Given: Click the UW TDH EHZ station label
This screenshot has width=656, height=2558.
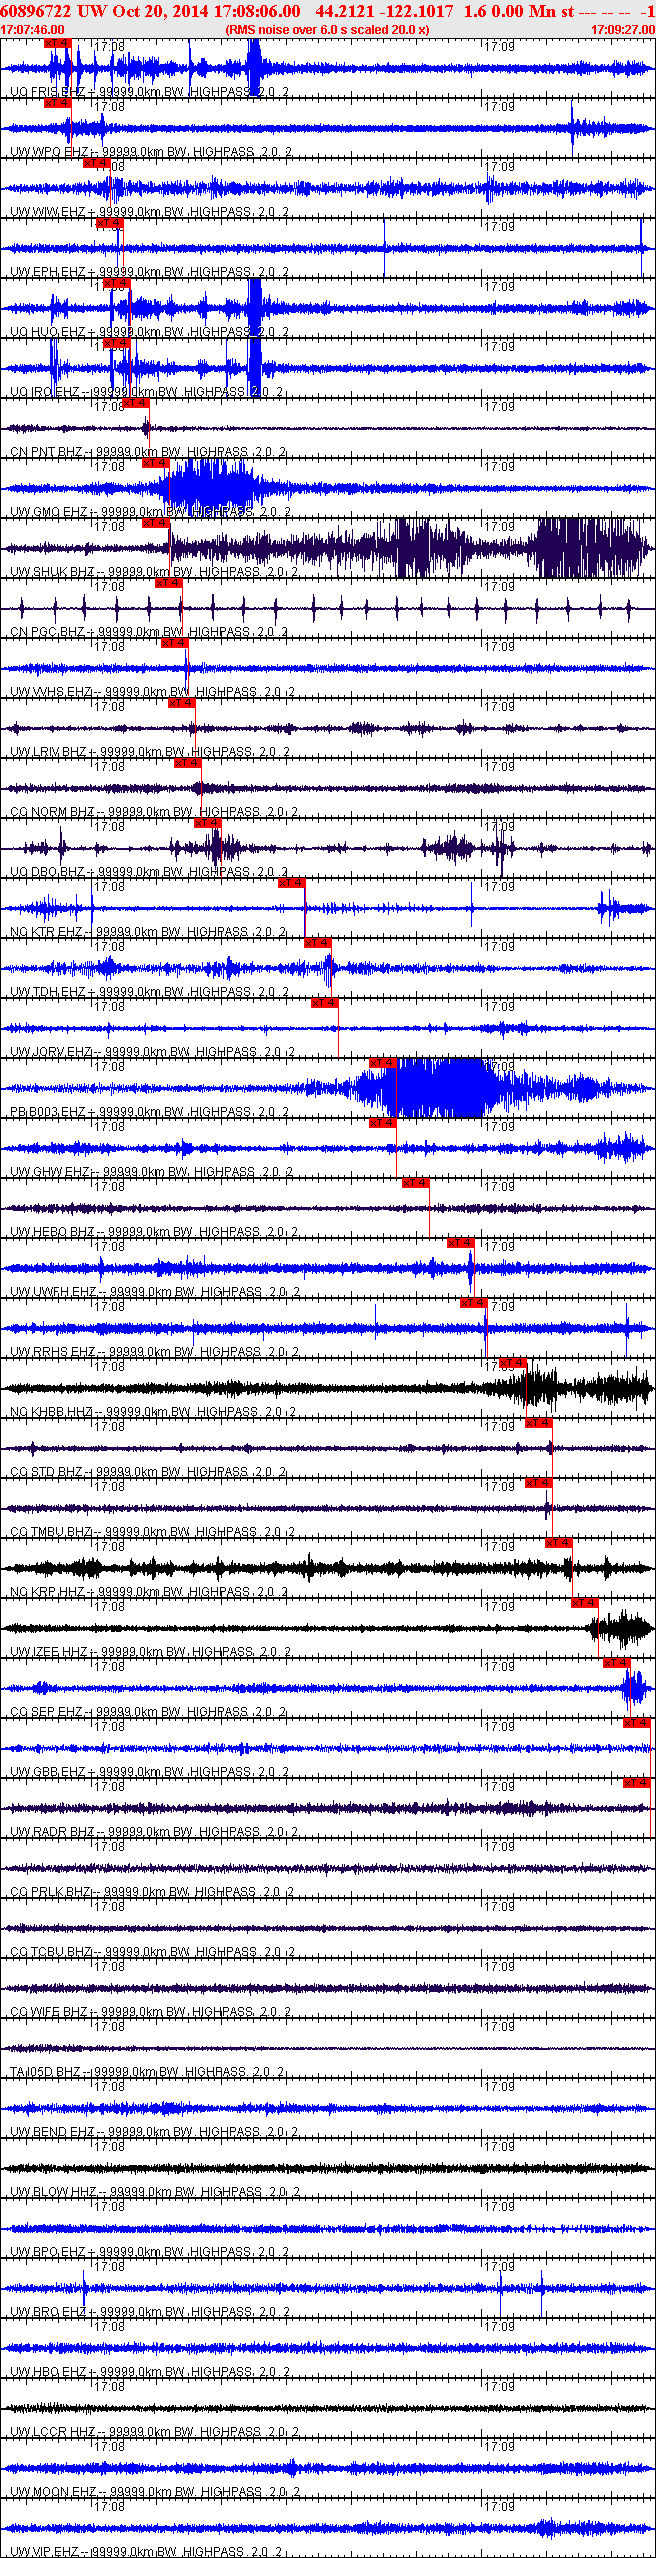Looking at the screenshot, I should [47, 992].
